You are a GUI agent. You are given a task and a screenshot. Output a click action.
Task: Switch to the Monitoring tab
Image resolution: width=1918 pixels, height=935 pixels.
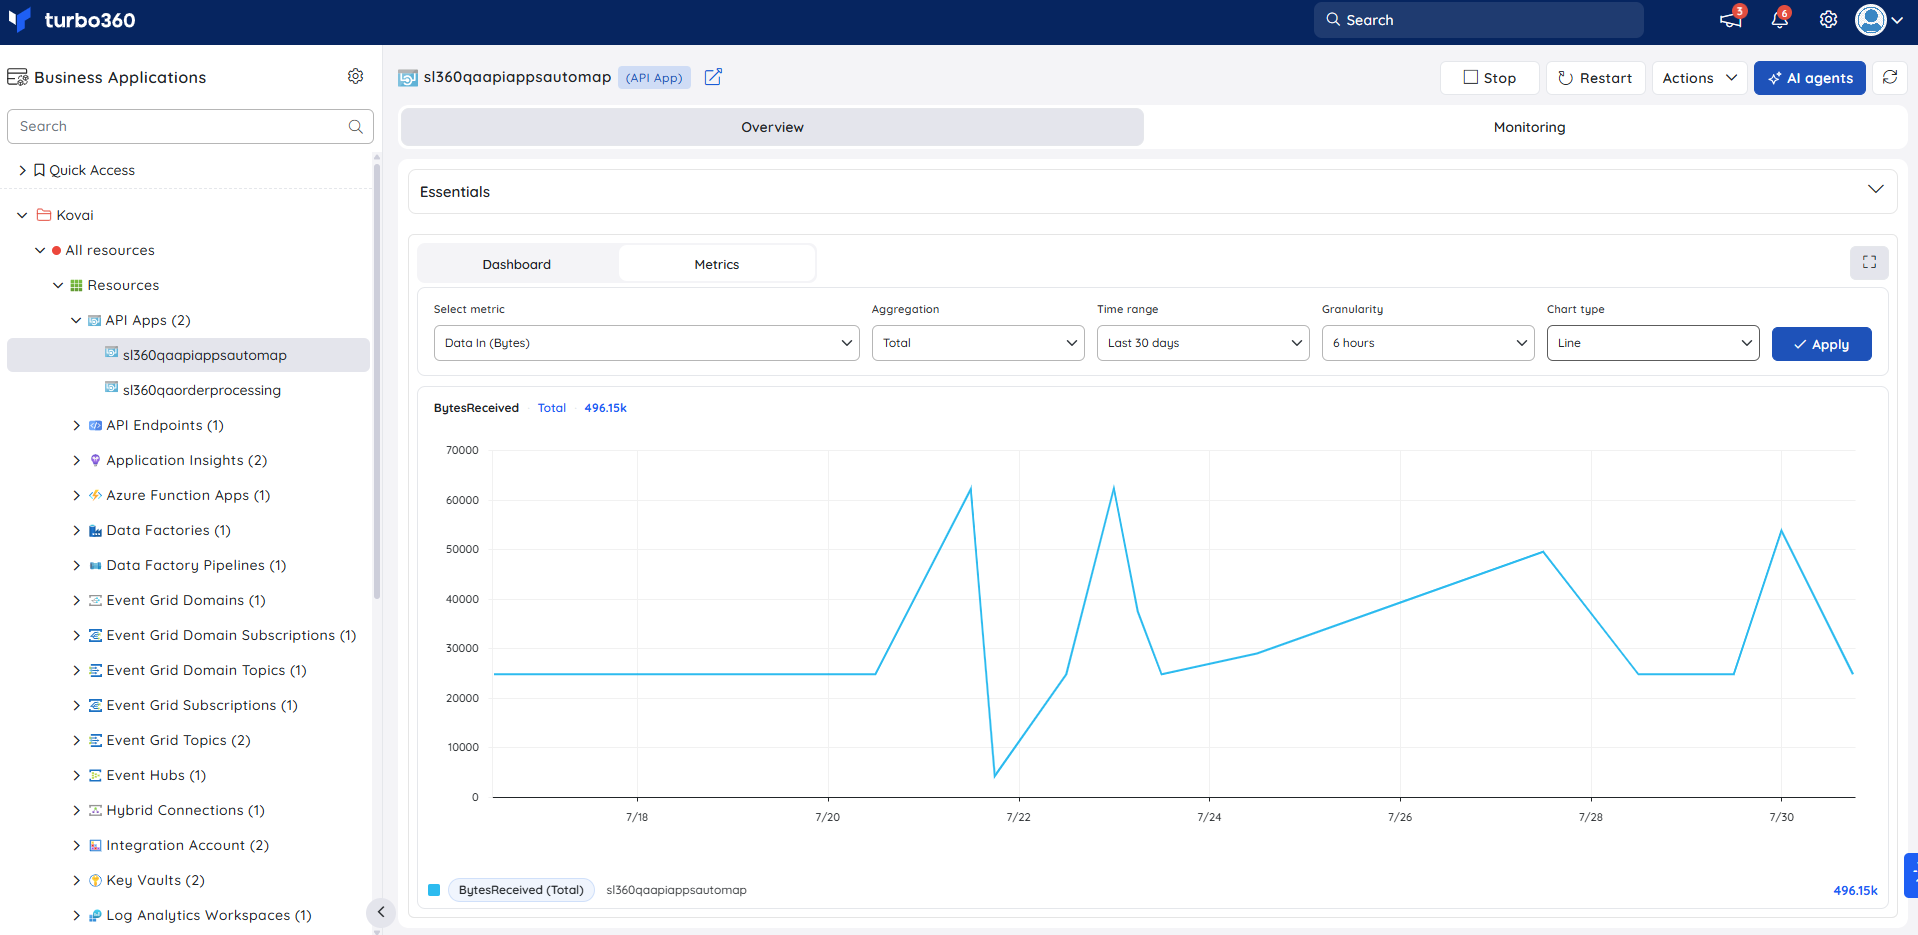pos(1529,127)
